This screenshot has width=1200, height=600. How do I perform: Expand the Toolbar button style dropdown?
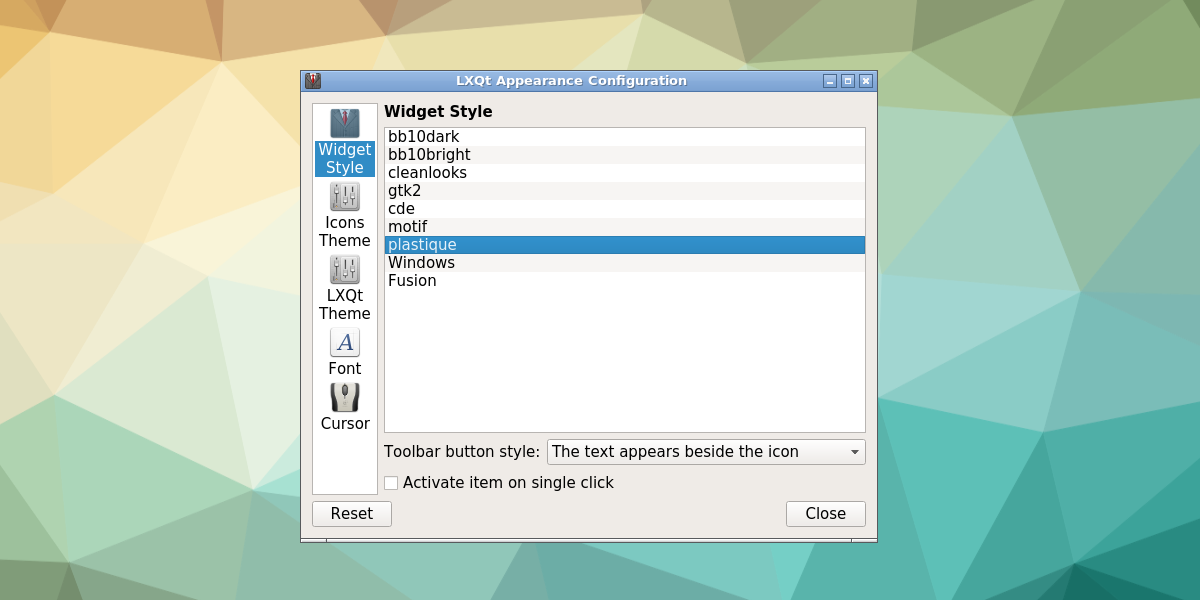point(706,452)
